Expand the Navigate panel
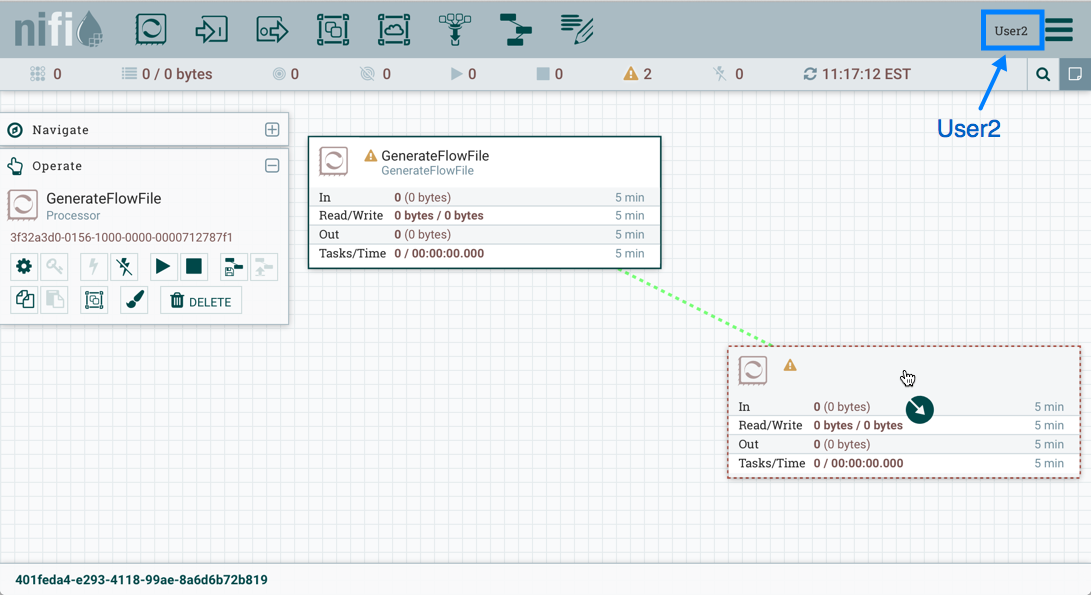Screen dimensions: 1091x595 (x=272, y=130)
